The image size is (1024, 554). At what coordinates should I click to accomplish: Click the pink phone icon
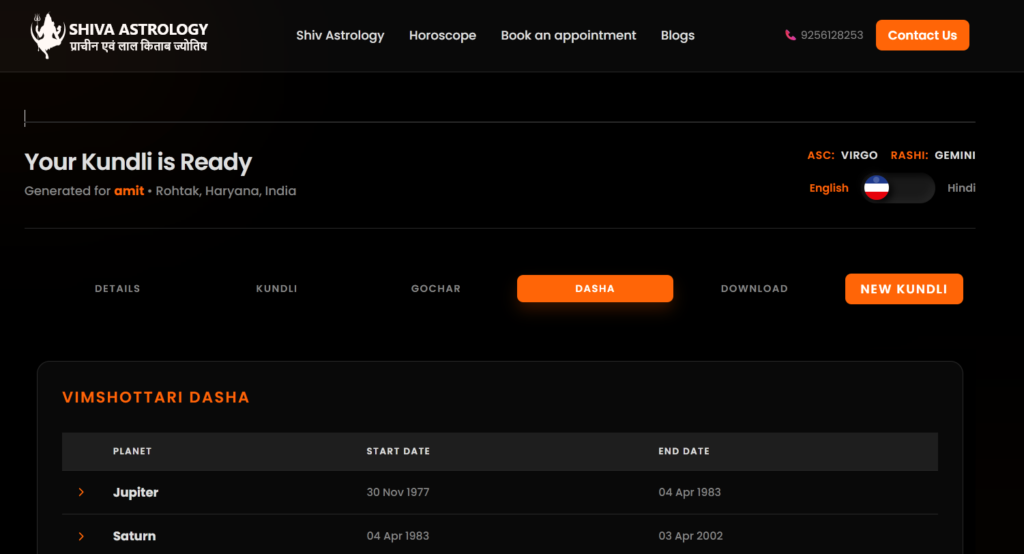[790, 35]
